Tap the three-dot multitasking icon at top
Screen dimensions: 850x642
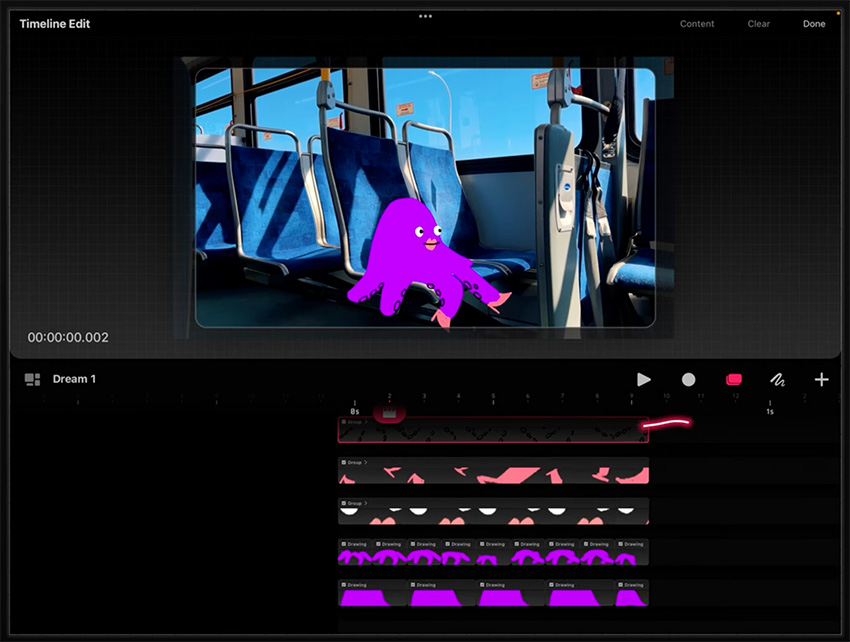(x=425, y=16)
